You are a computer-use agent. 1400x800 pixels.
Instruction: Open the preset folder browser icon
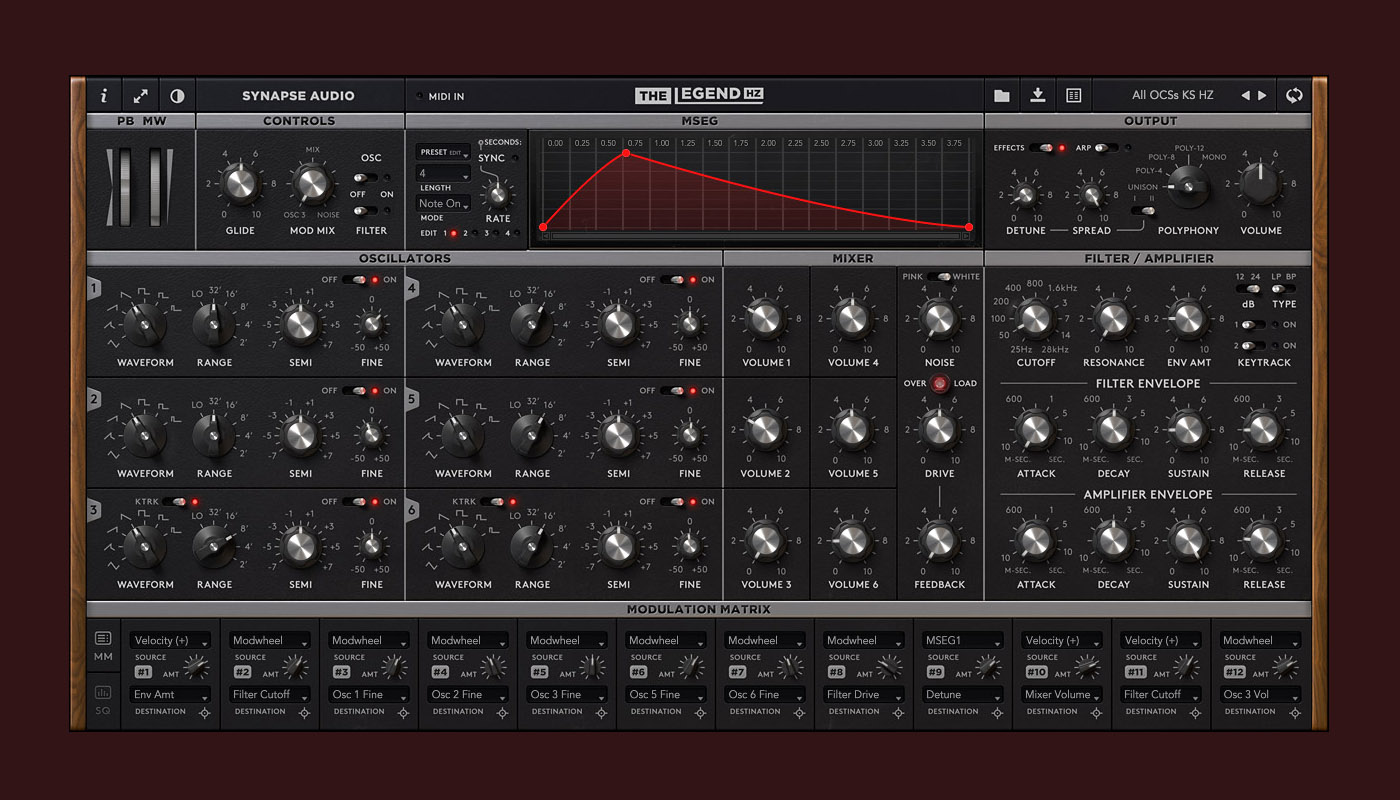pos(1002,96)
